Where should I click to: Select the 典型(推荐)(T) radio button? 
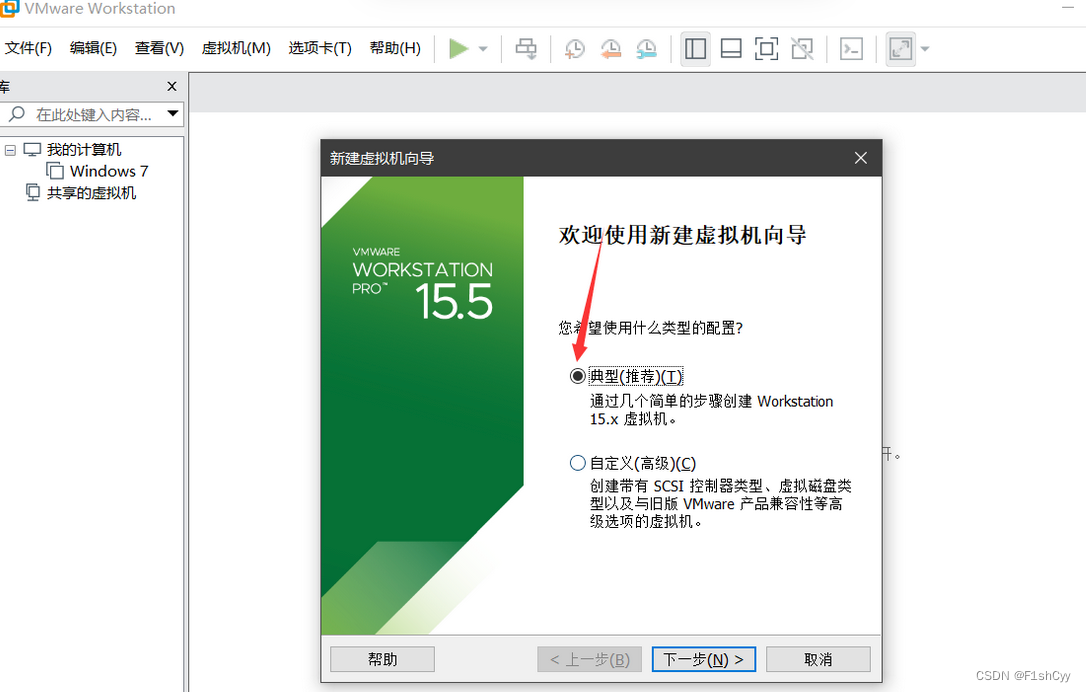click(x=577, y=376)
